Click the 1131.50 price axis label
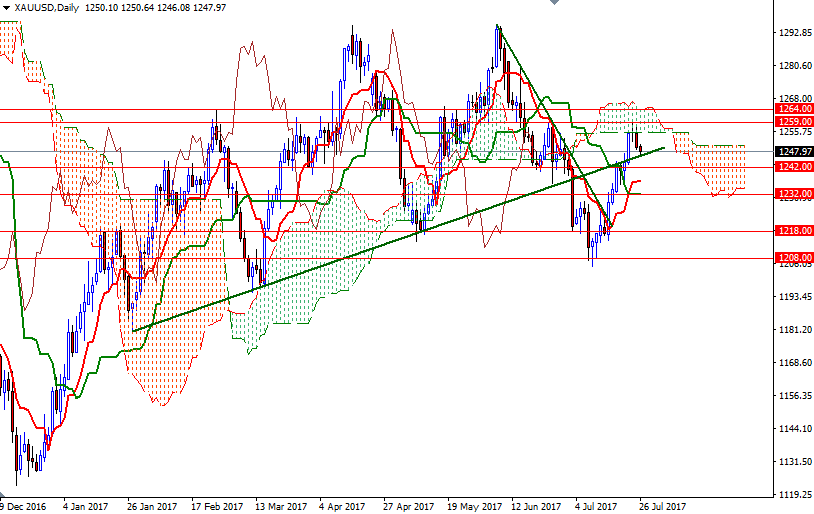This screenshot has height=514, width=814. point(794,462)
